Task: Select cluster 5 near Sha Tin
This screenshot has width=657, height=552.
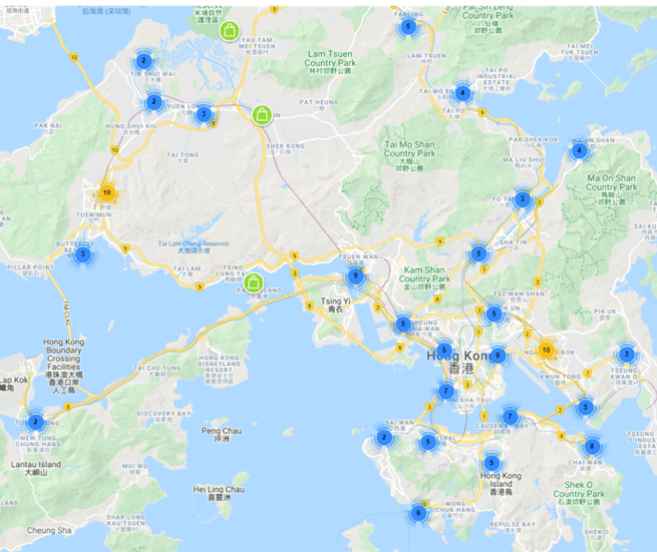Action: tap(479, 254)
